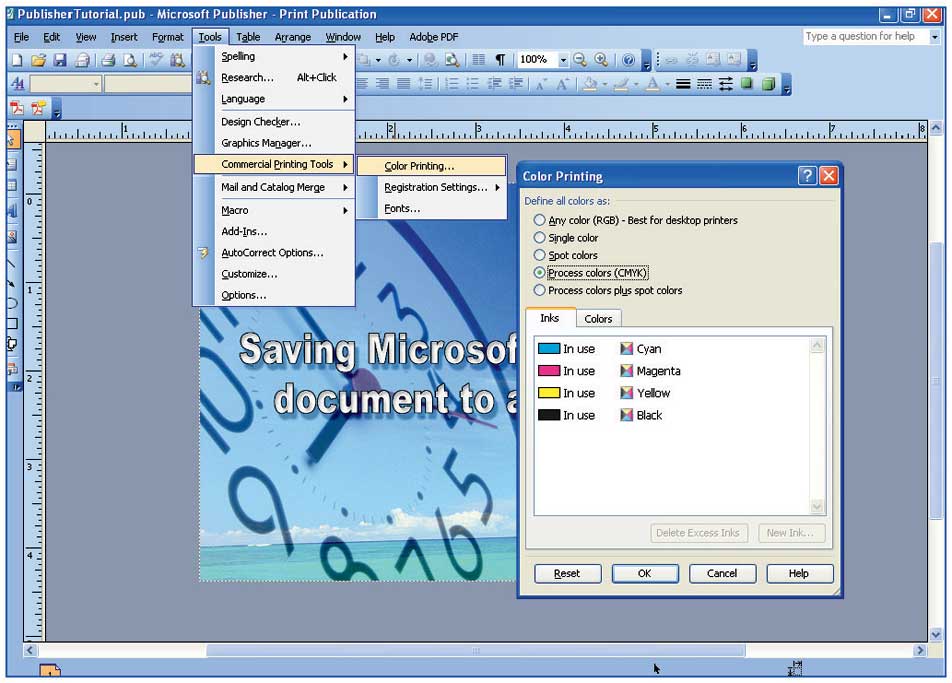
Task: Click the Type a question for help box
Action: (865, 36)
